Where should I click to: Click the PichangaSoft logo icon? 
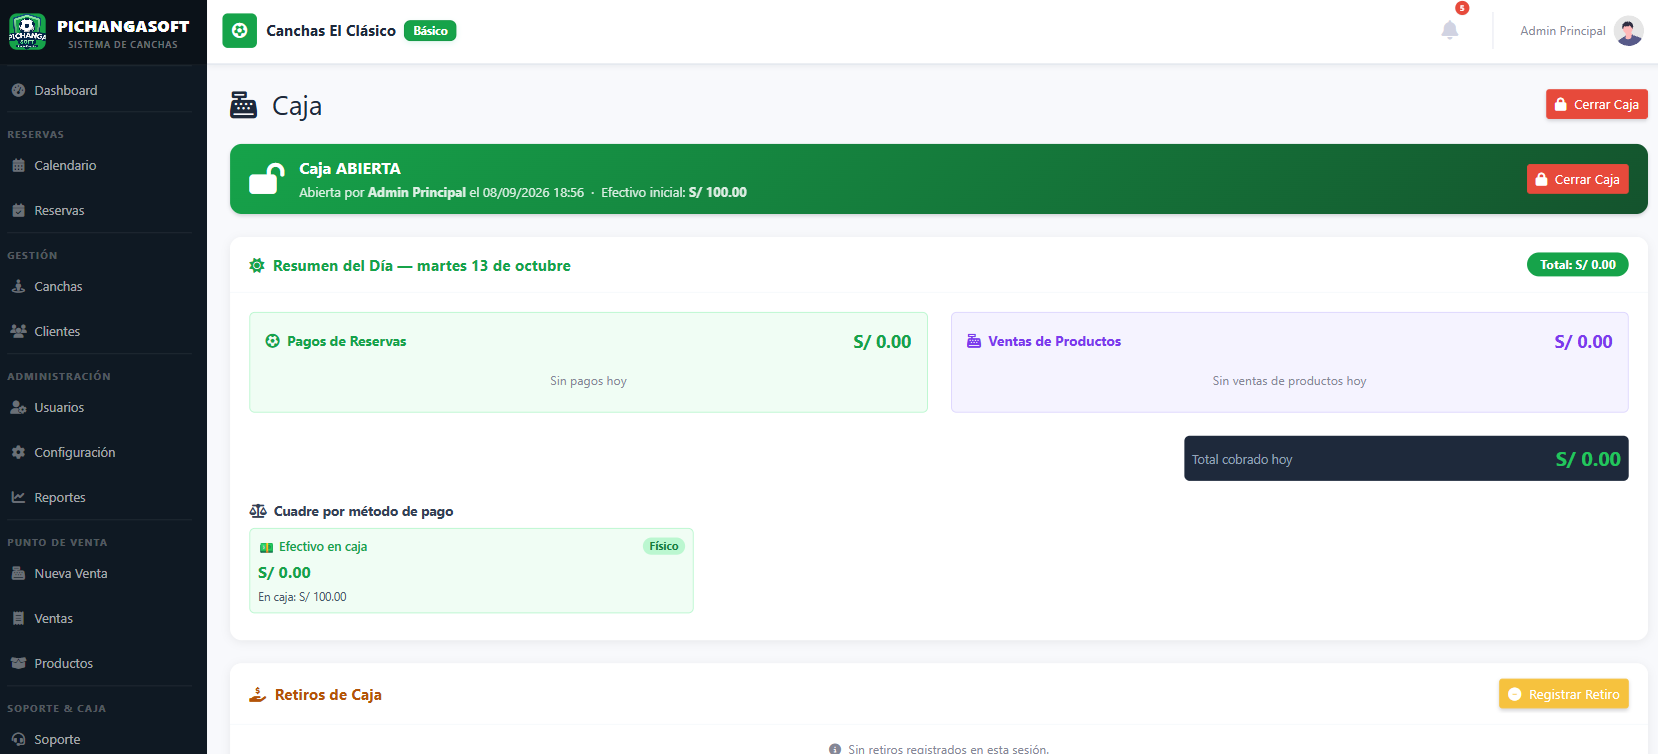[x=27, y=32]
